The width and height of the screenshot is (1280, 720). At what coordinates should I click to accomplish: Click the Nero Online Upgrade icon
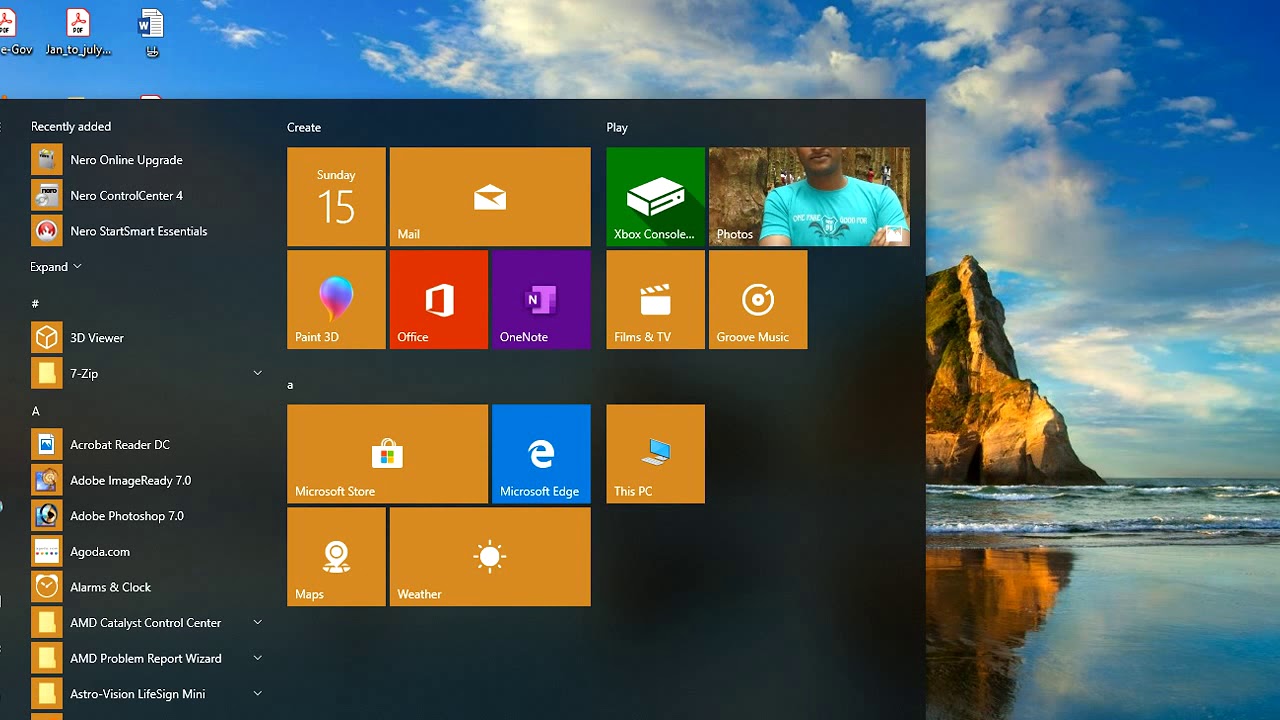(x=46, y=159)
